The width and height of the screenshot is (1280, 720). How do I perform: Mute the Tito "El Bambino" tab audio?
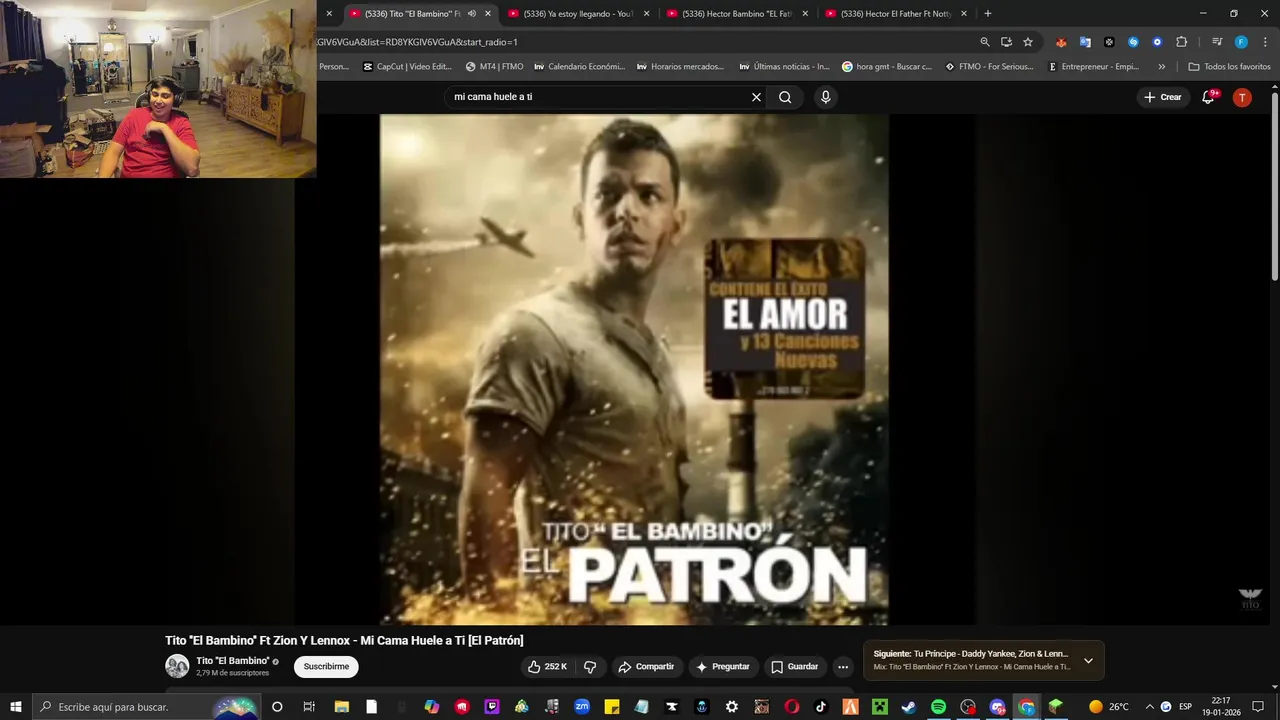(472, 14)
